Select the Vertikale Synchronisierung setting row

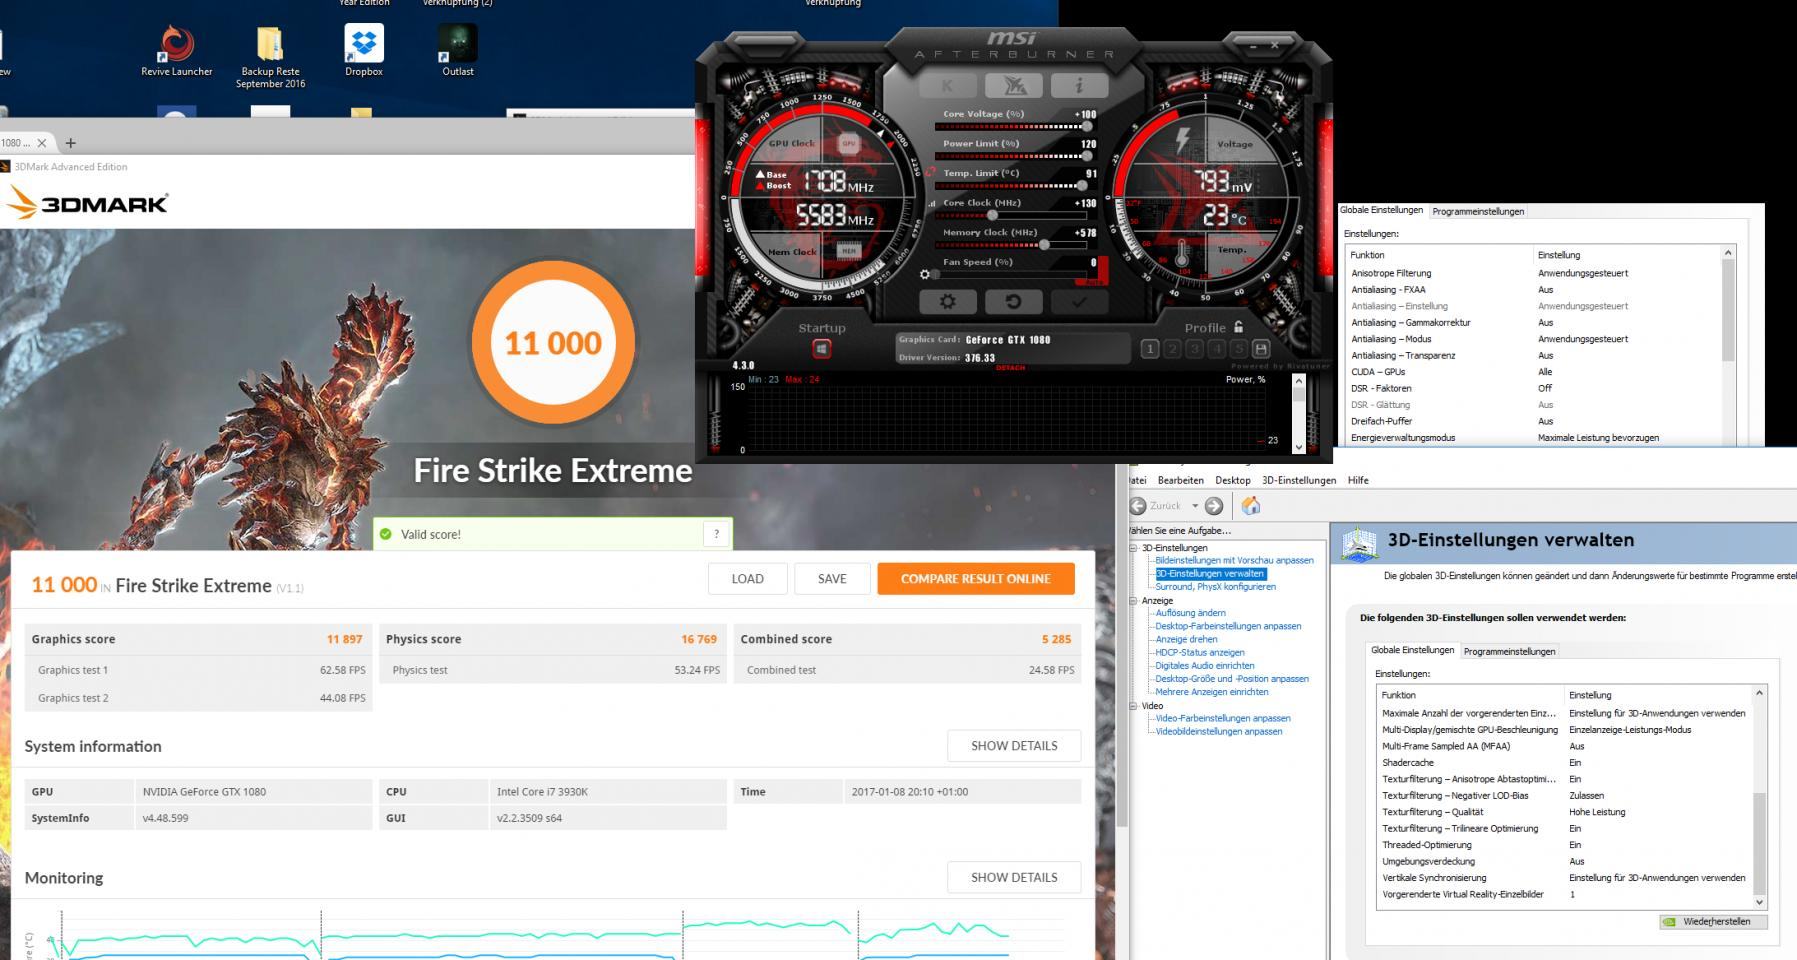[1564, 878]
